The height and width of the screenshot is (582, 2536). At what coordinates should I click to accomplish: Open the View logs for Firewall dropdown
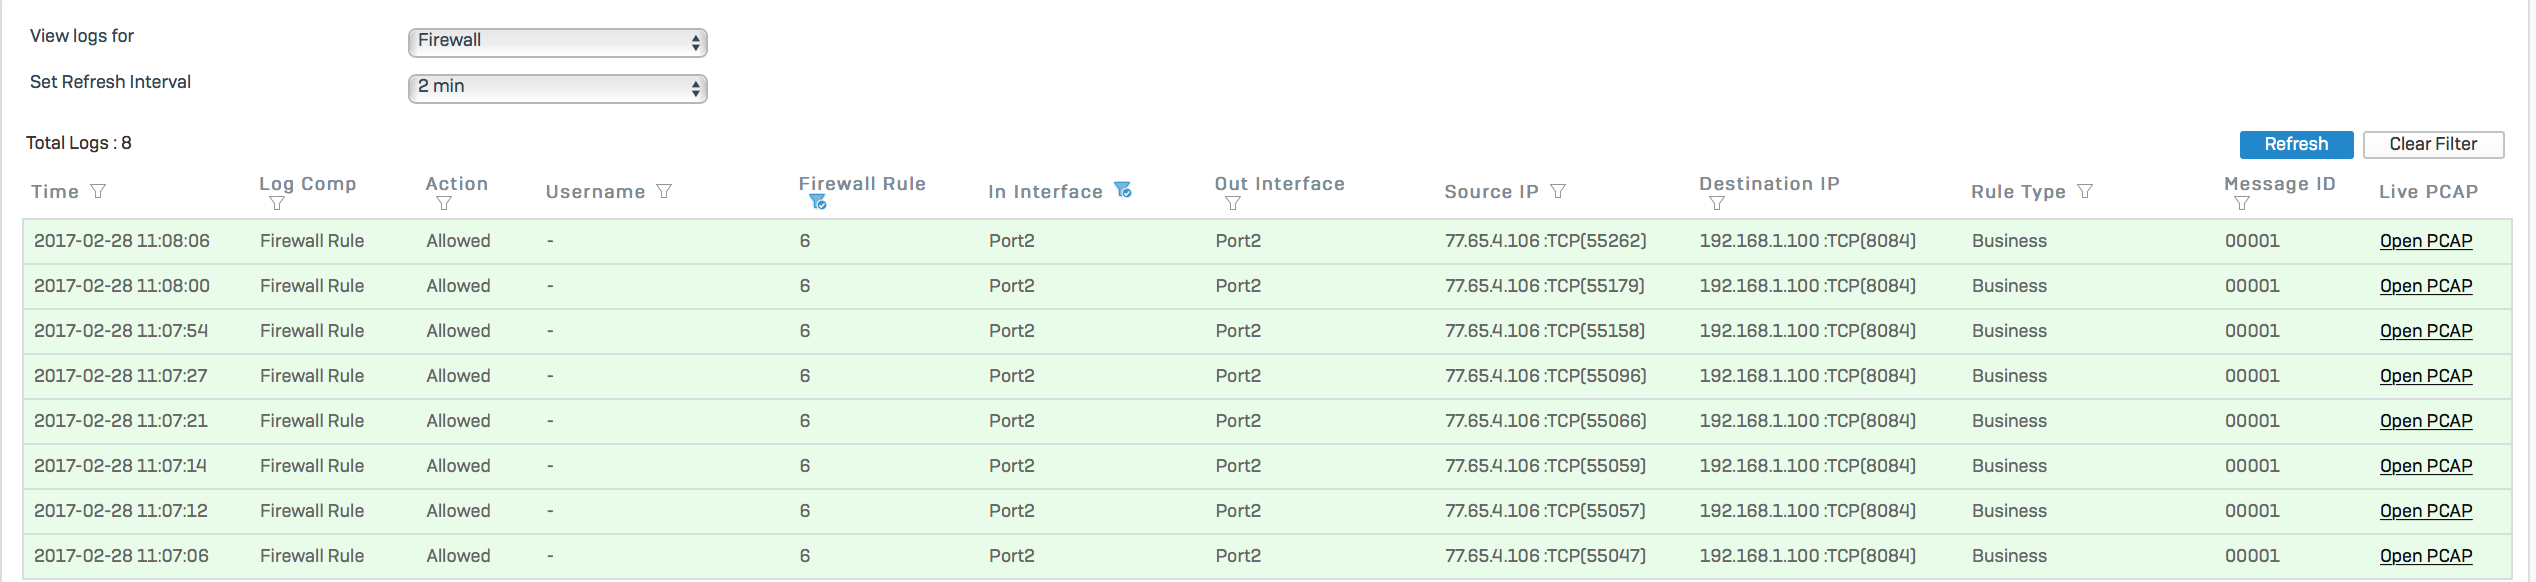(x=558, y=42)
